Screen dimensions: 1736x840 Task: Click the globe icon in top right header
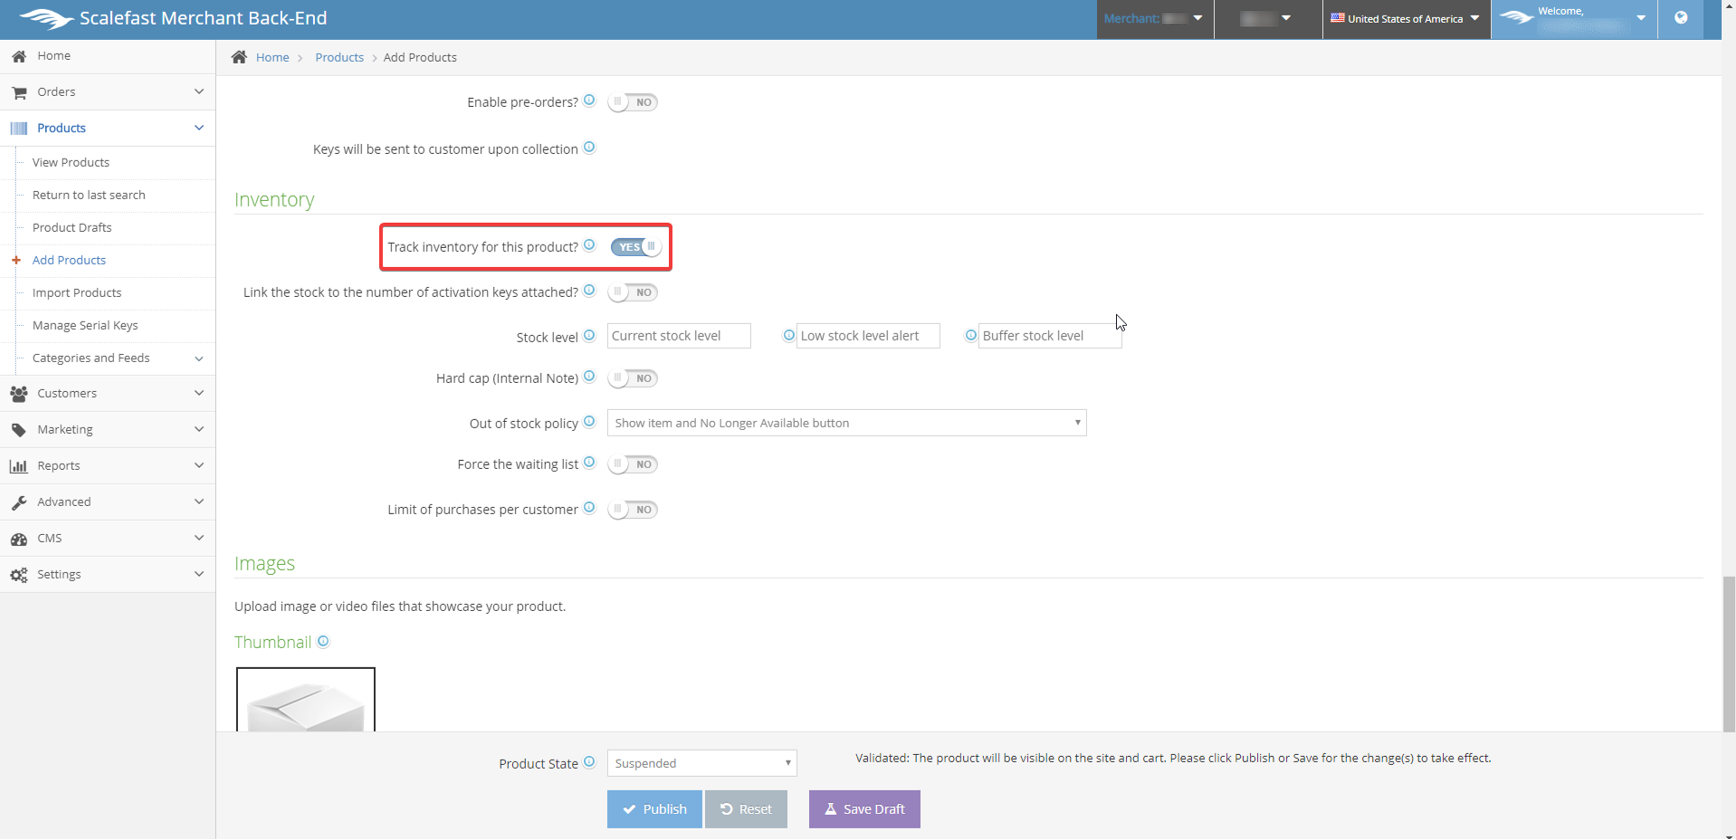point(1680,18)
